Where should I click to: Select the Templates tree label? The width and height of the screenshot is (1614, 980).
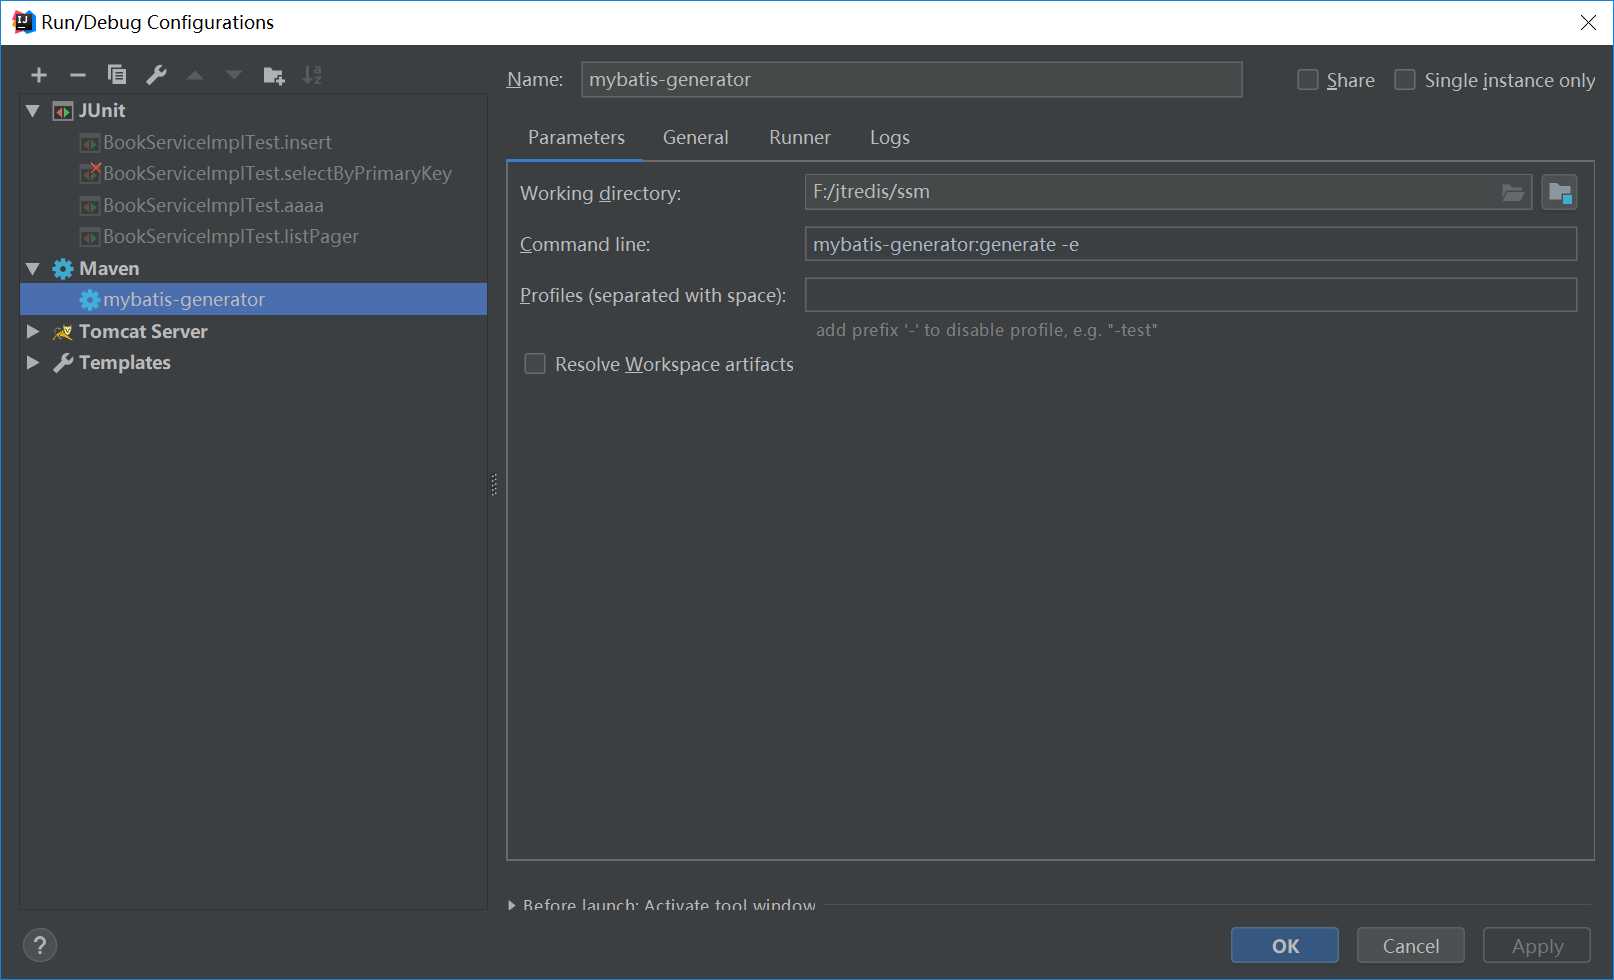[x=125, y=362]
